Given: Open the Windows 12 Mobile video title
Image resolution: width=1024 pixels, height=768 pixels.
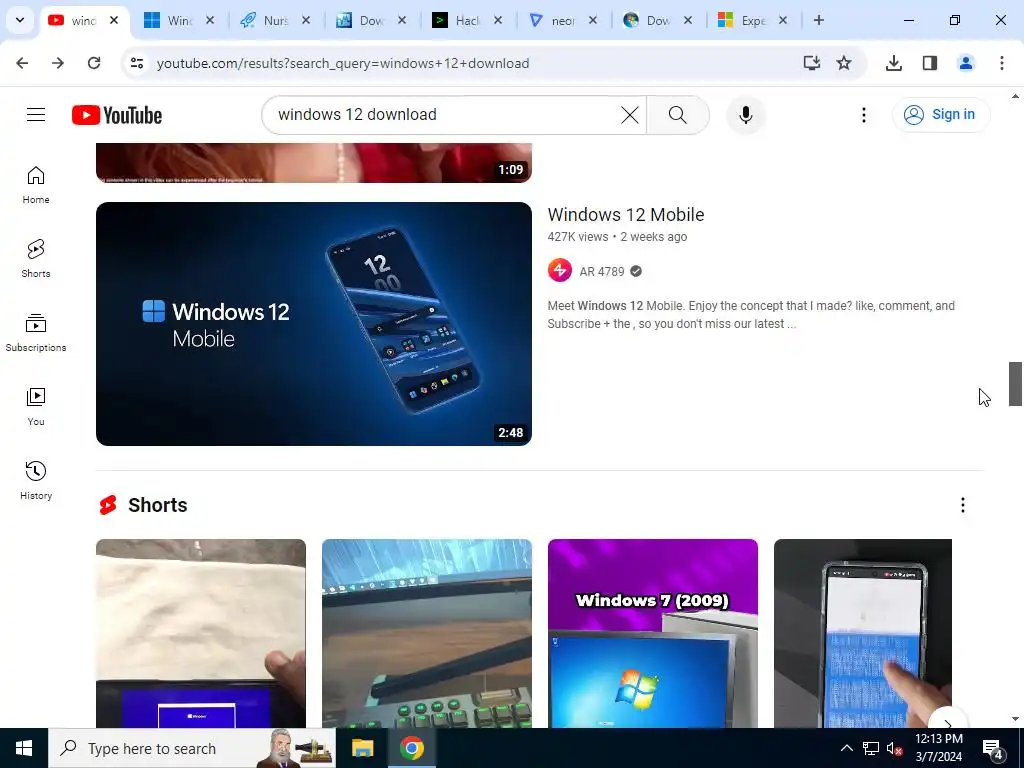Looking at the screenshot, I should point(626,214).
